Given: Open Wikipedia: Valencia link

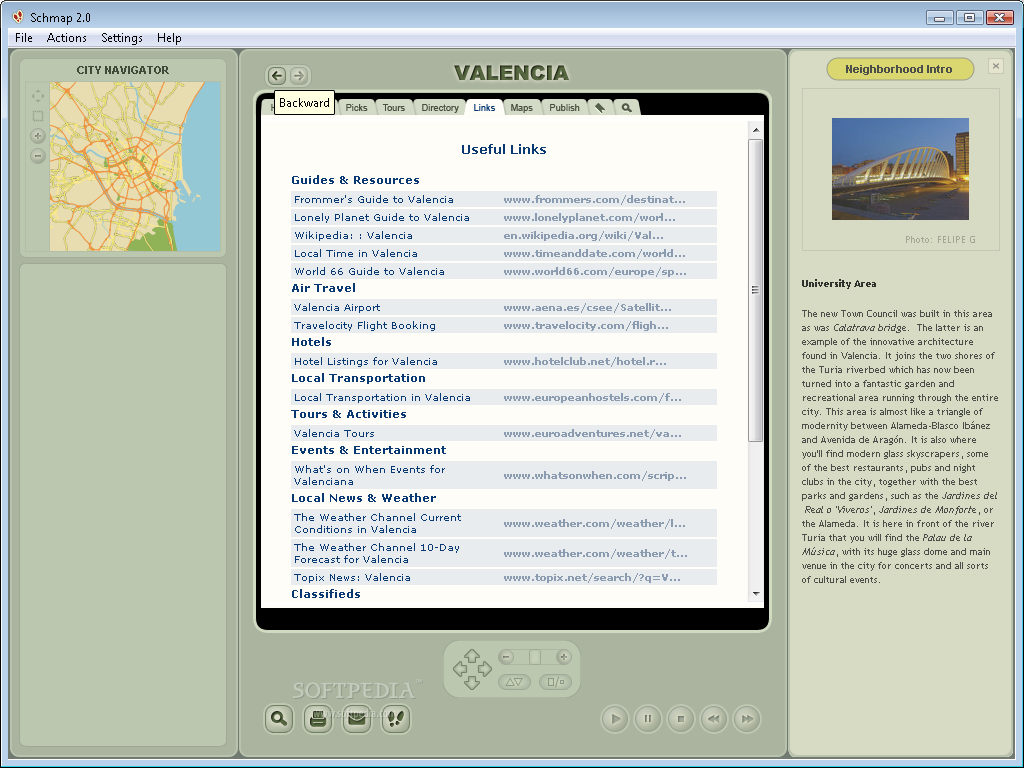Looking at the screenshot, I should pyautogui.click(x=353, y=235).
